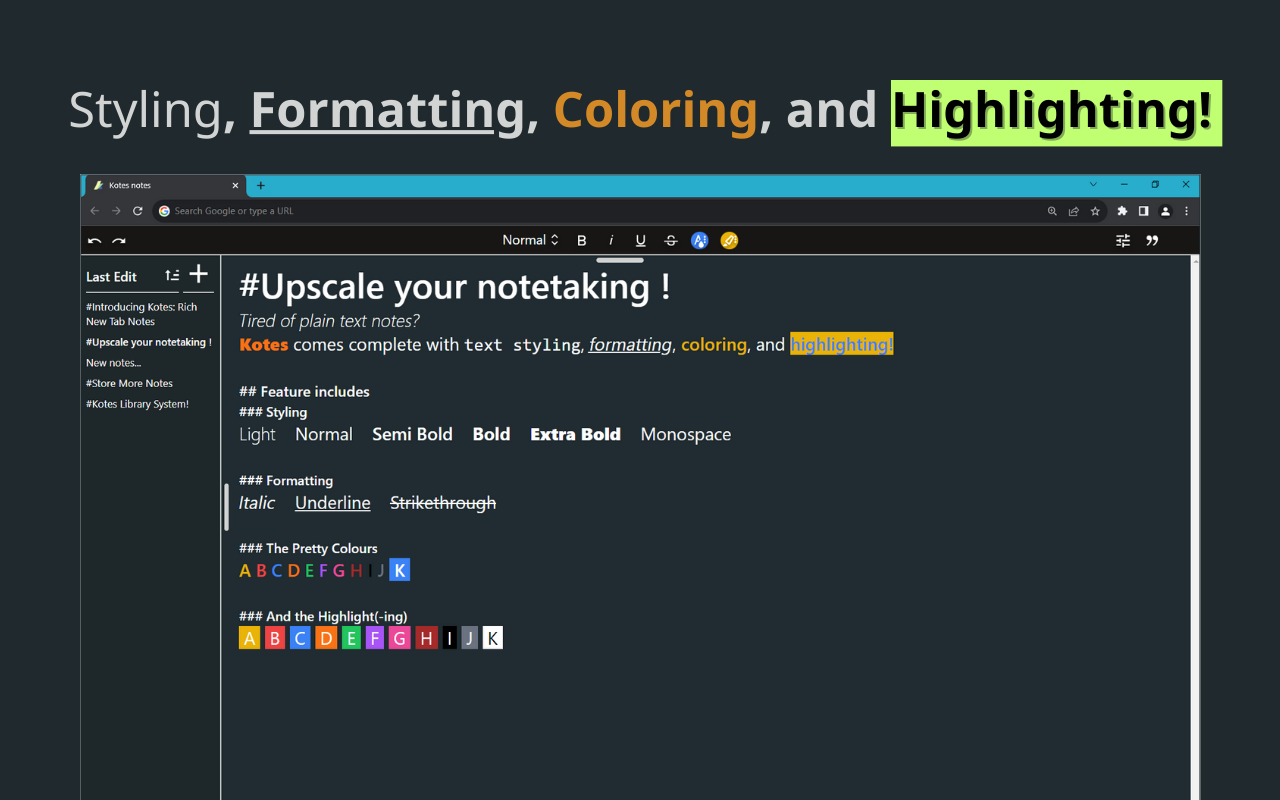Viewport: 1280px width, 800px height.
Task: Click the yellow highlighted A box
Action: pyautogui.click(x=250, y=638)
